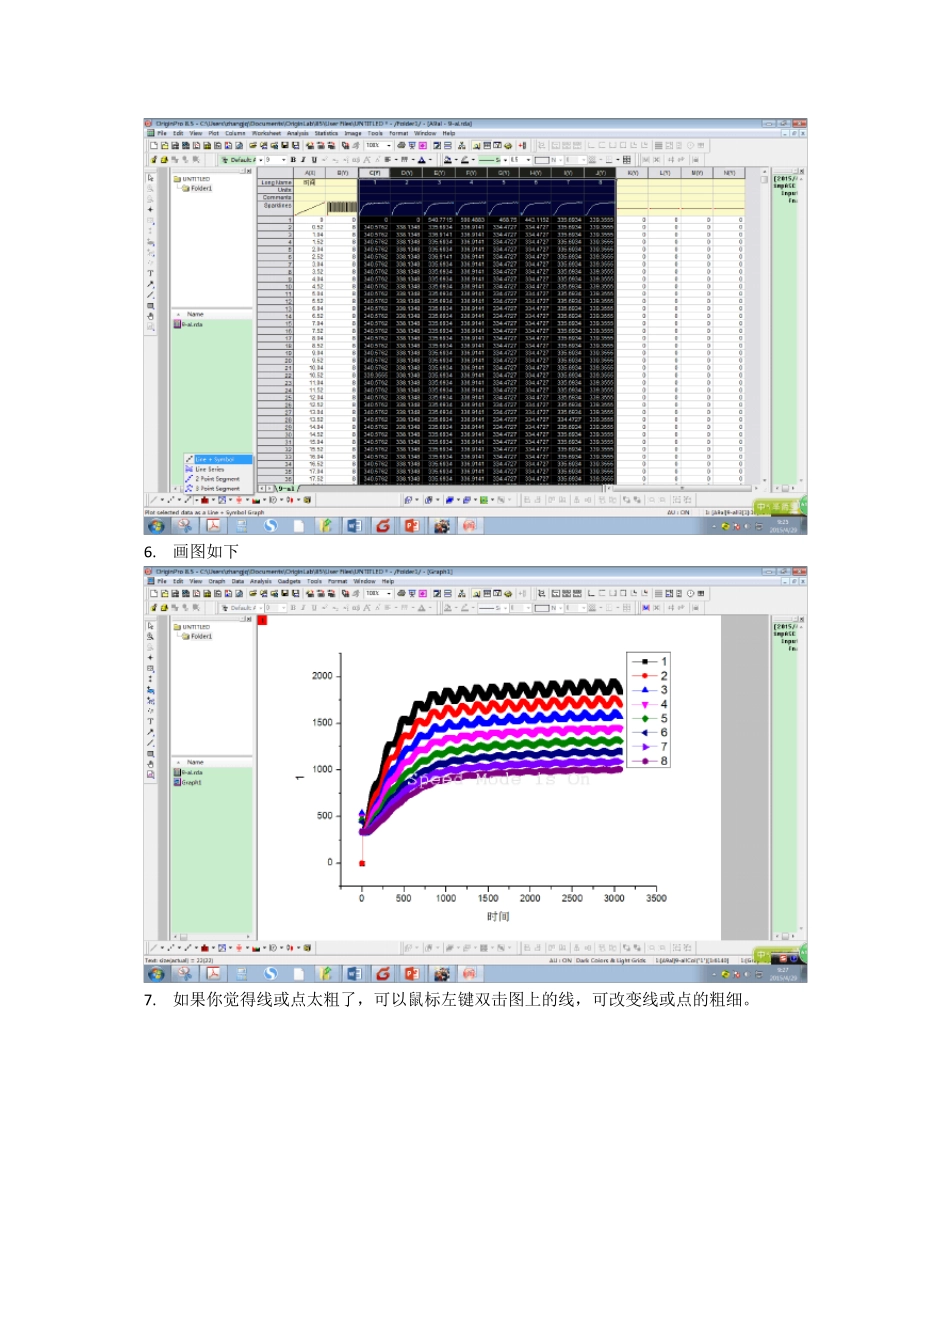Select the Pointer tool in the worksheet window's toolbox
Screen dimensions: 950x1344
click(x=151, y=178)
